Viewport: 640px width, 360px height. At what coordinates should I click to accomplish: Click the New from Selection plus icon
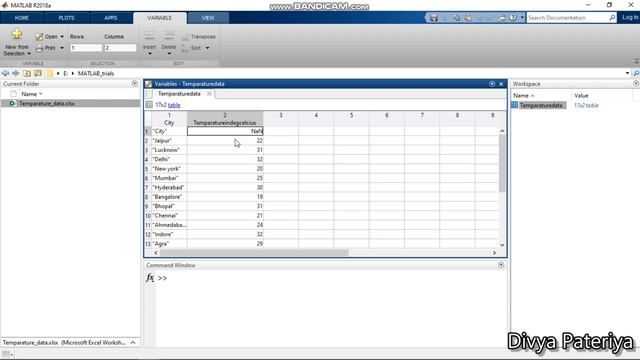[17, 34]
